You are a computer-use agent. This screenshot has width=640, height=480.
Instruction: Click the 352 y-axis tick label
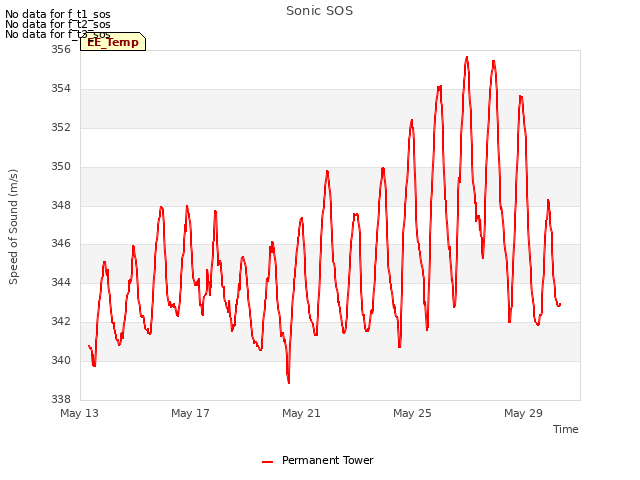click(x=61, y=127)
